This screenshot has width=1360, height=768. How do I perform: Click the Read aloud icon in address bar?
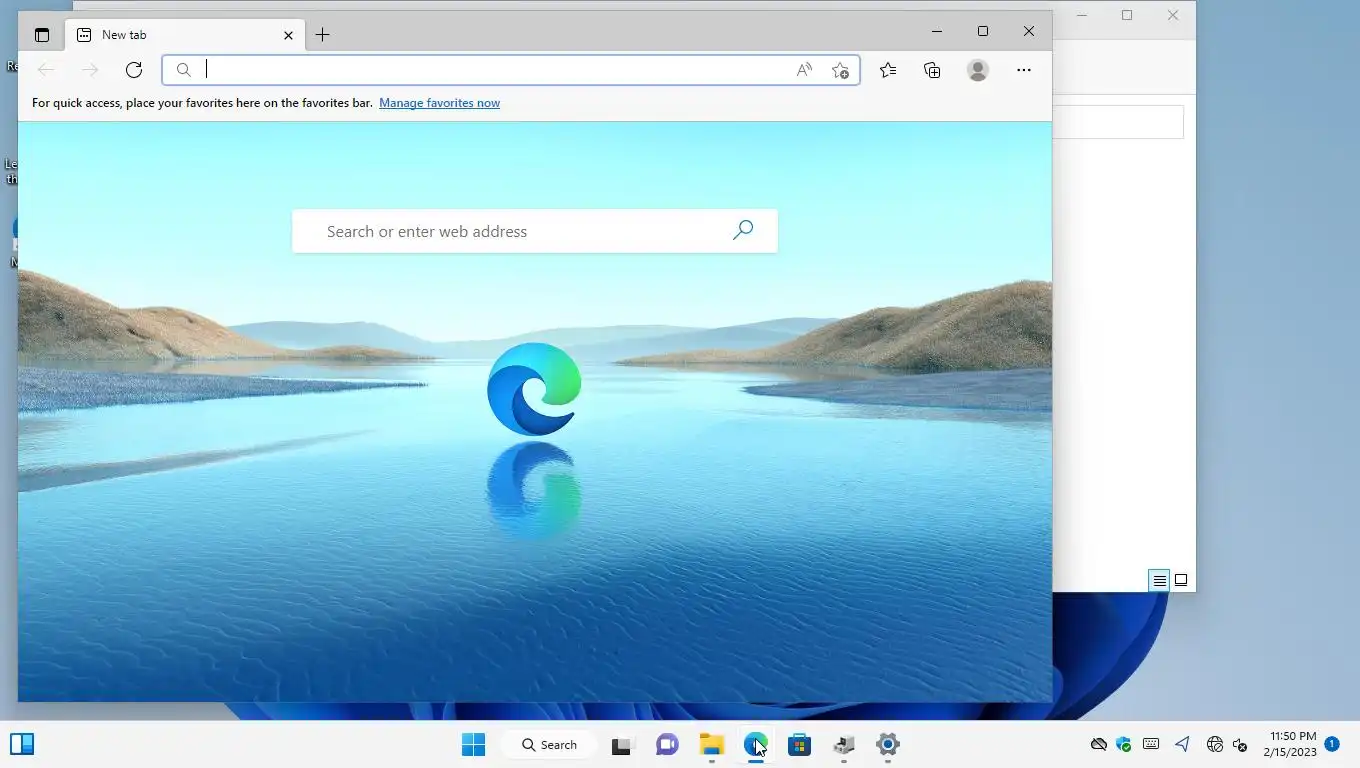point(804,70)
